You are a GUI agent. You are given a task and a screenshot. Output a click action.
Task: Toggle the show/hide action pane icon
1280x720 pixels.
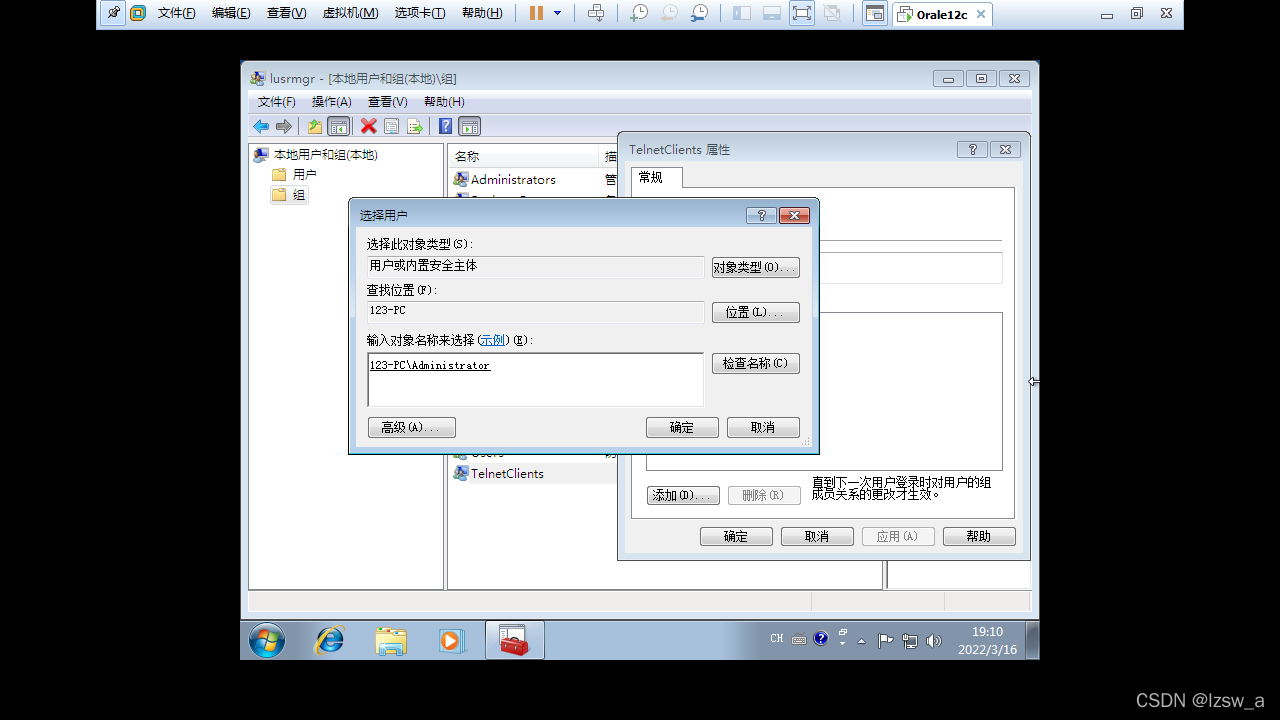tap(470, 126)
